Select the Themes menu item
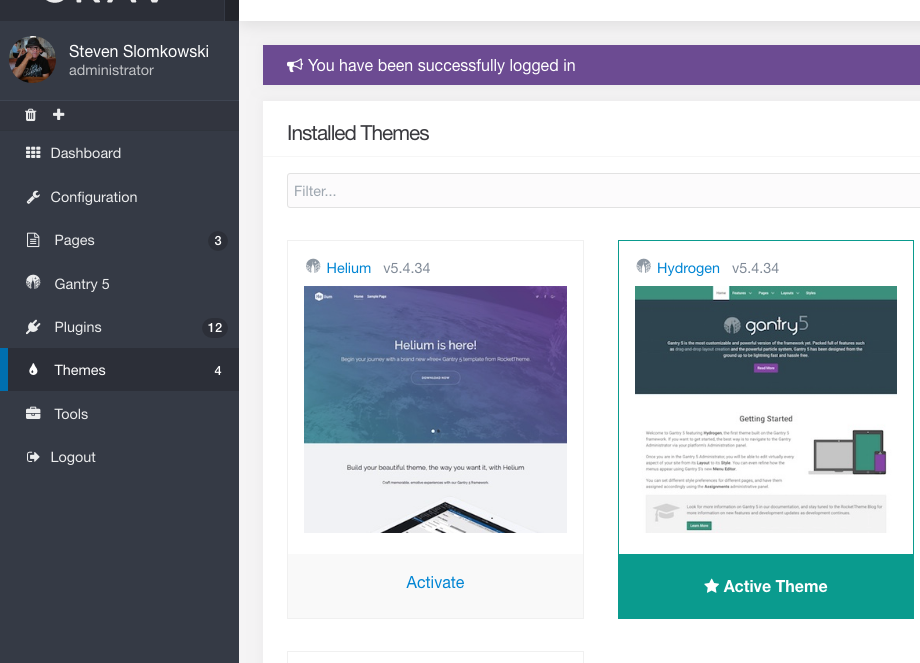This screenshot has height=663, width=920. [120, 370]
